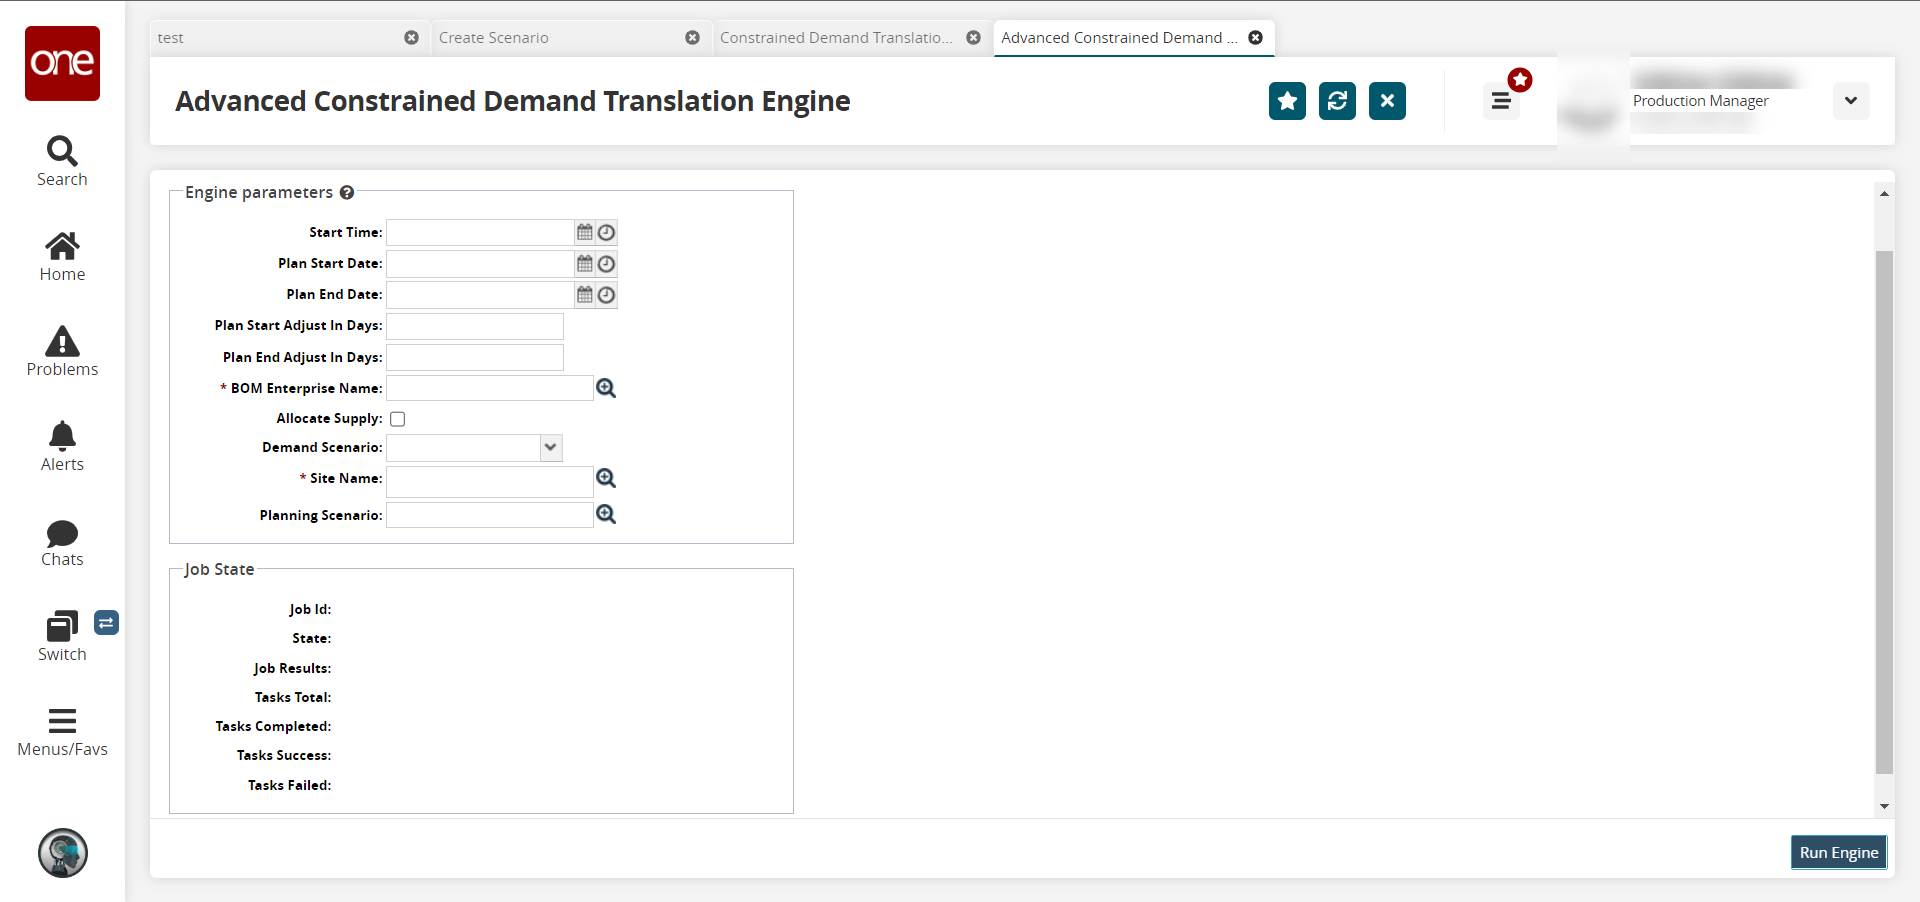Screen dimensions: 1920x902
Task: Focus the Plan End Adjust In Days field
Action: (475, 358)
